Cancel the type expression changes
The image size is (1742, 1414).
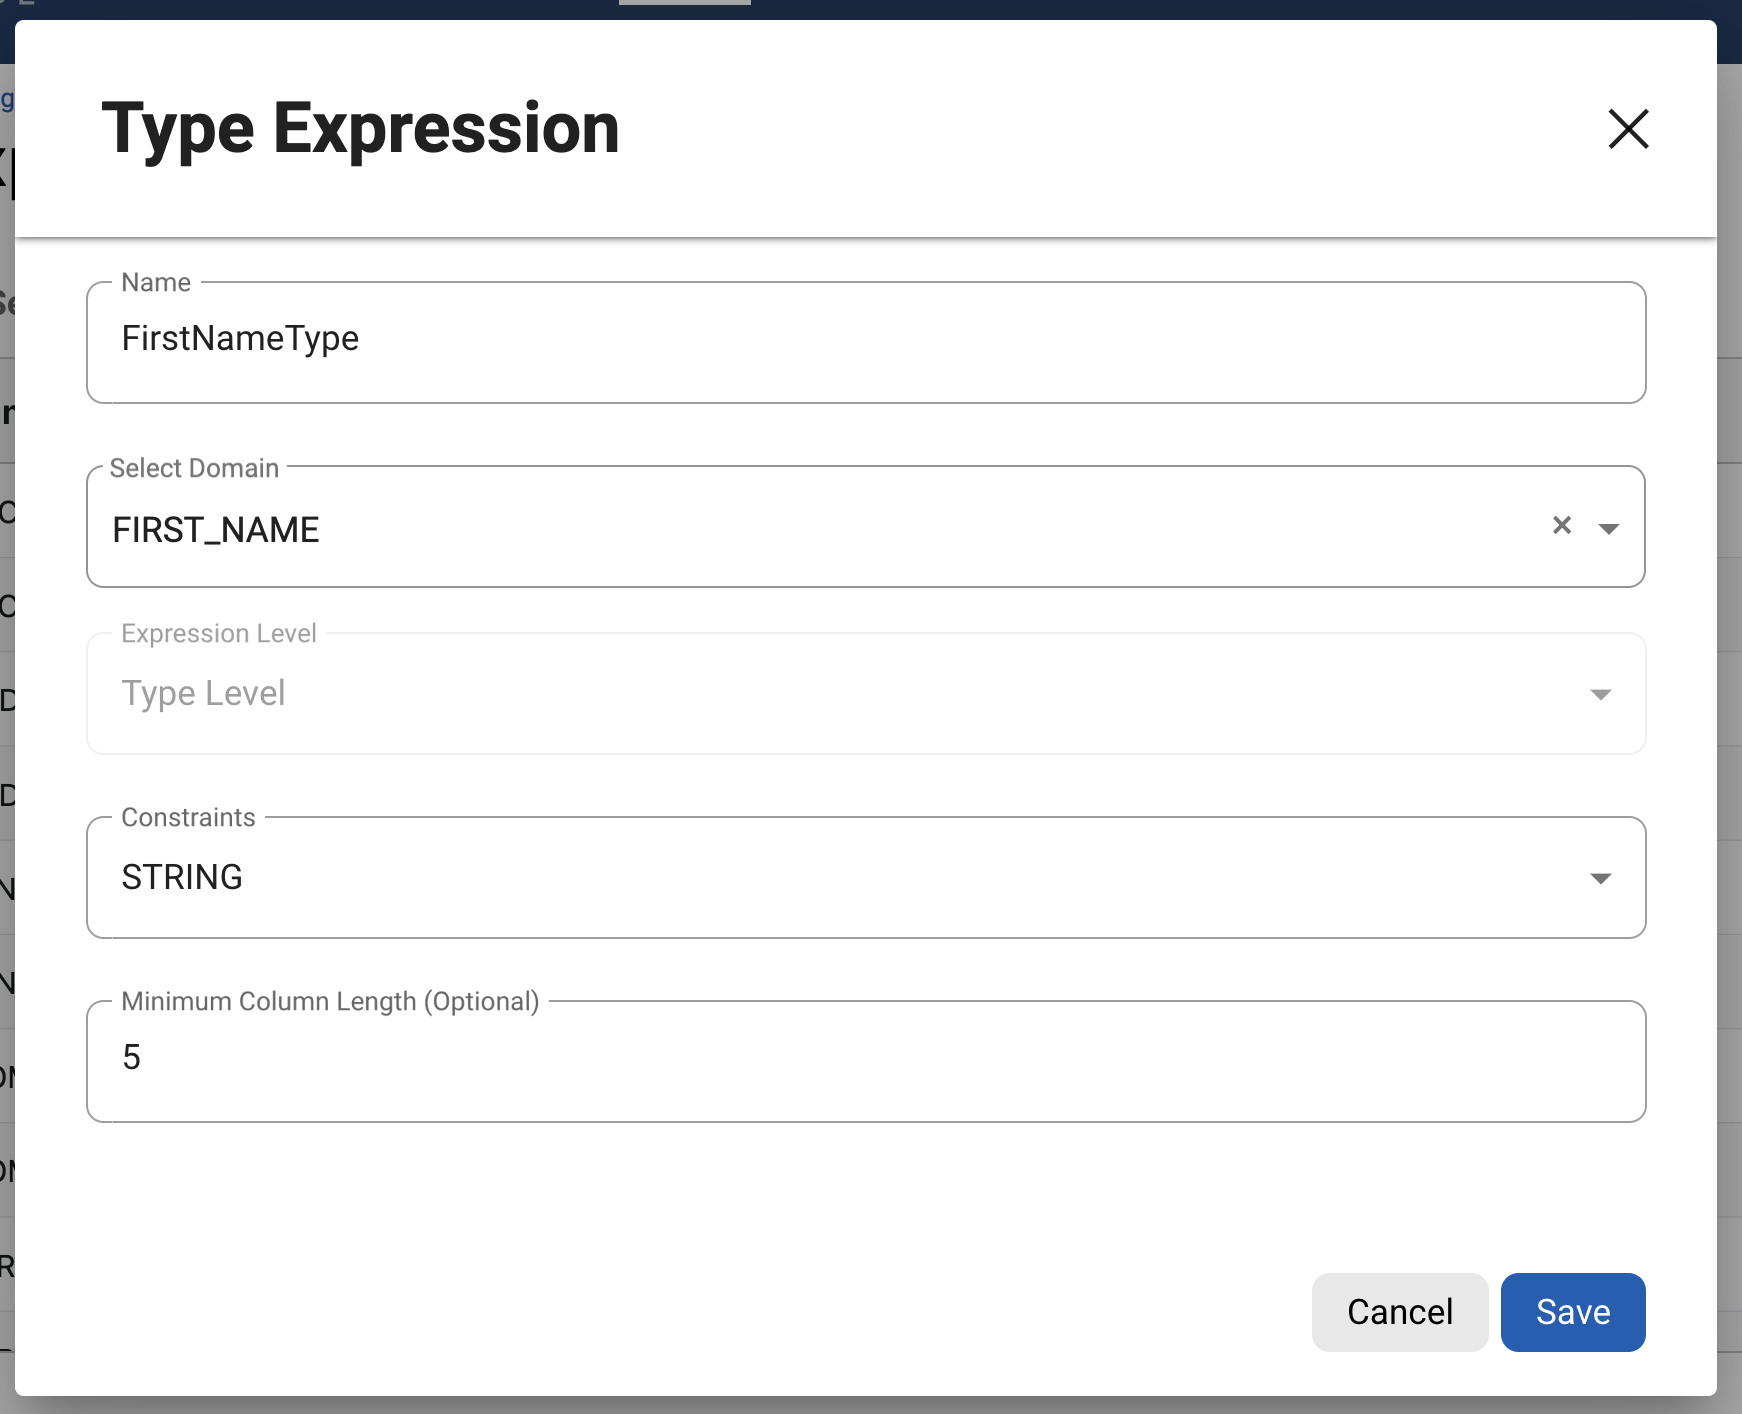click(x=1399, y=1312)
